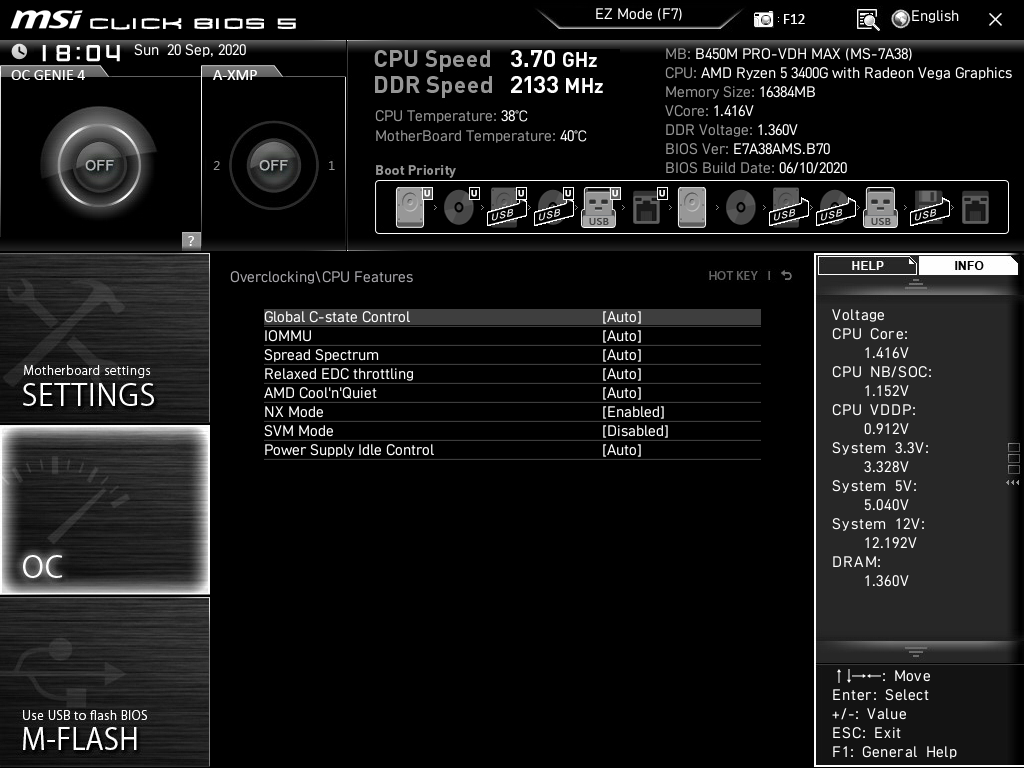The width and height of the screenshot is (1024, 768).
Task: Click the lower handle bars of info panel
Action: [916, 651]
